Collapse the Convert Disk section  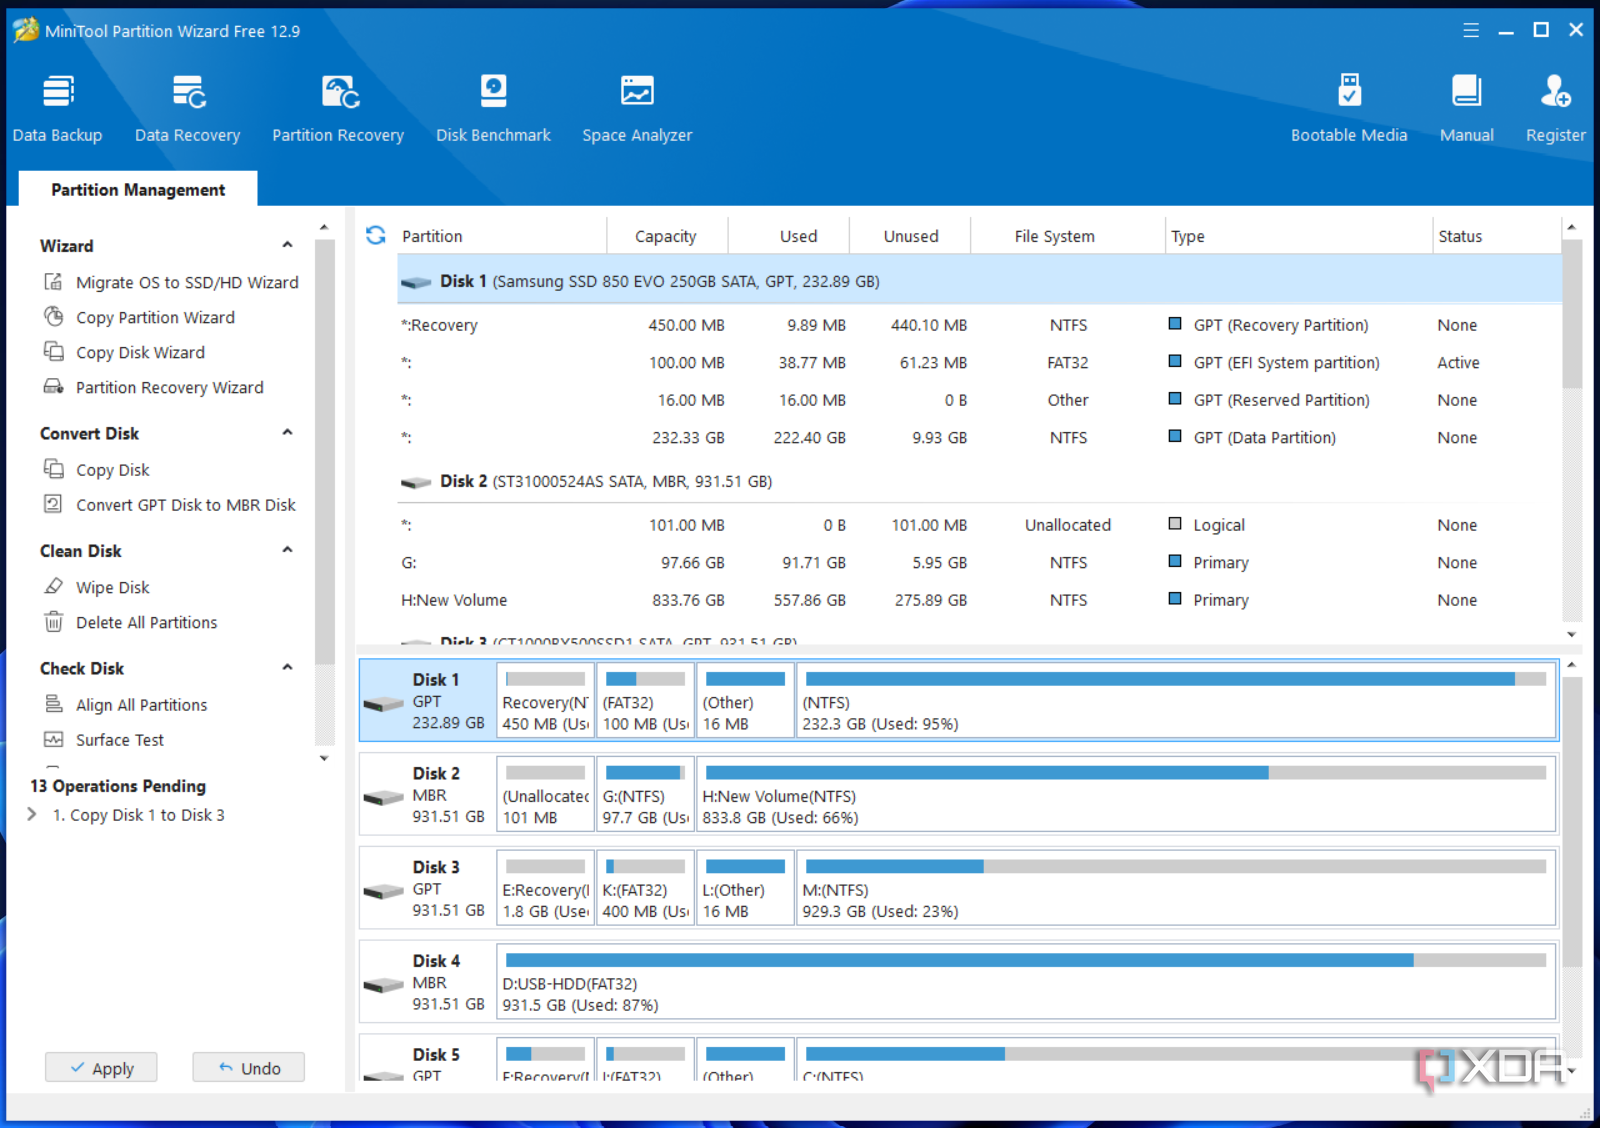287,433
